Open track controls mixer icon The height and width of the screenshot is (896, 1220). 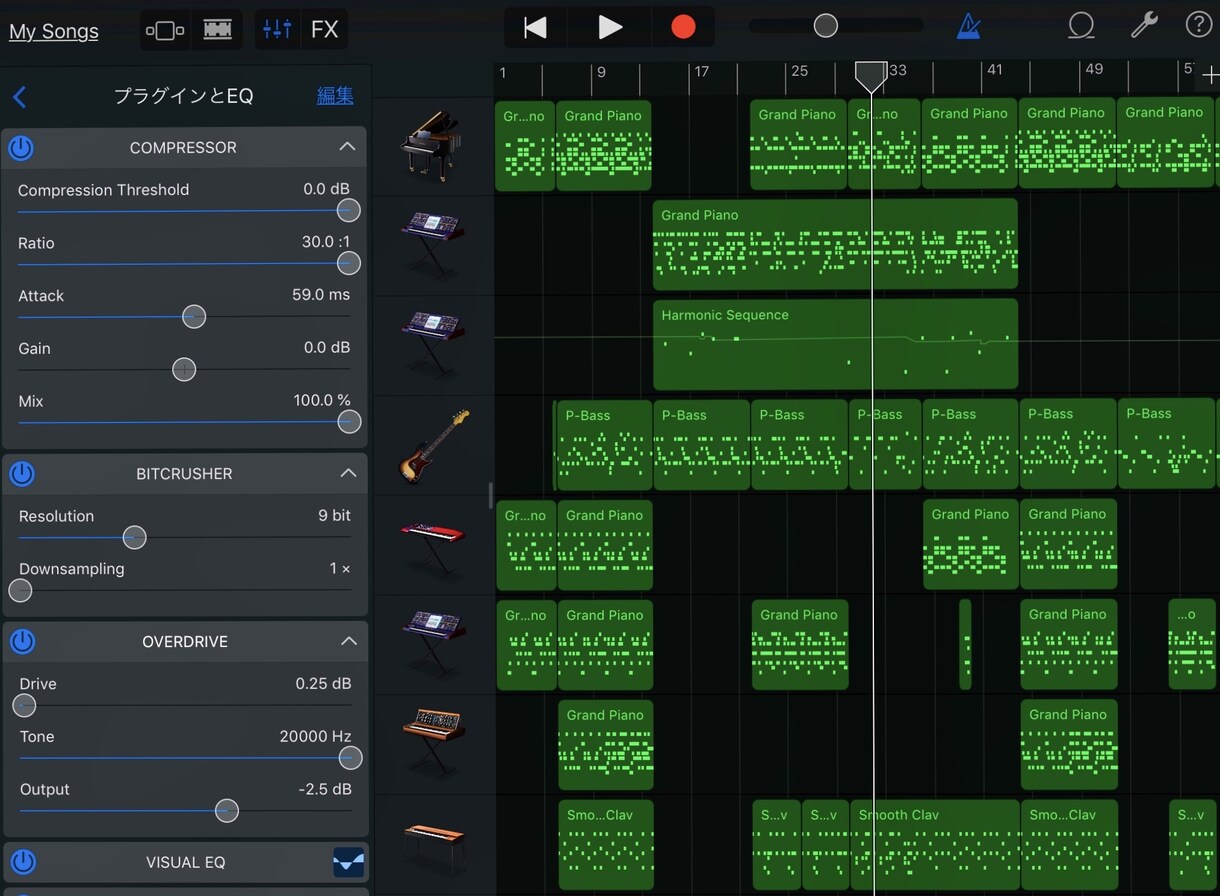pyautogui.click(x=277, y=29)
